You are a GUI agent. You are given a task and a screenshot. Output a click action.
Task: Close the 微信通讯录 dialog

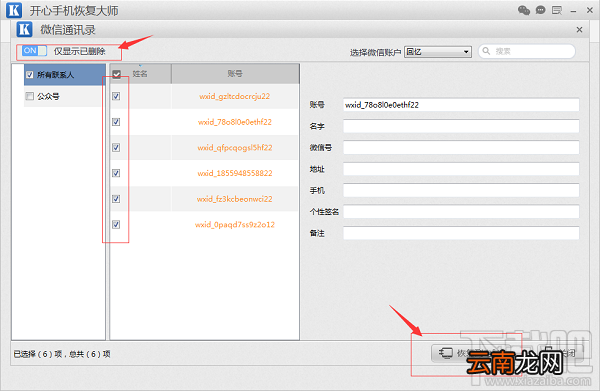point(579,29)
